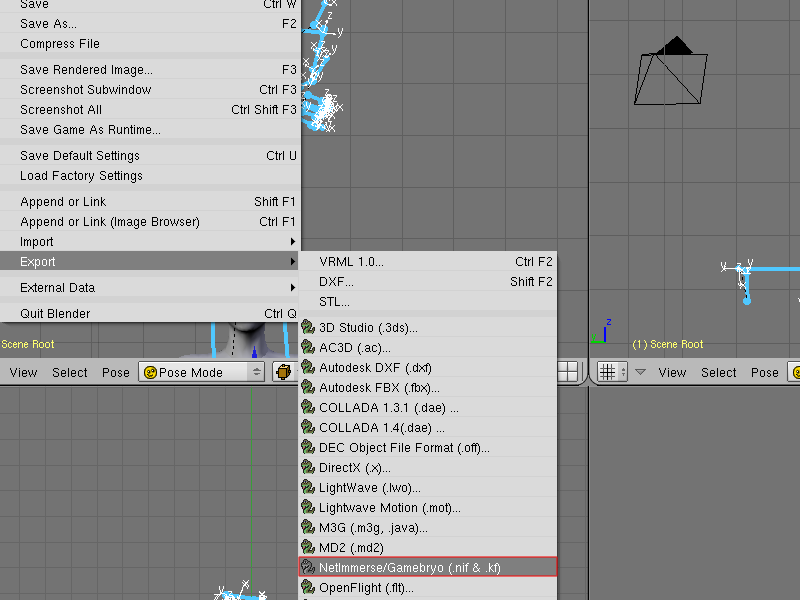Open View menu in the grid-icon header

(672, 372)
